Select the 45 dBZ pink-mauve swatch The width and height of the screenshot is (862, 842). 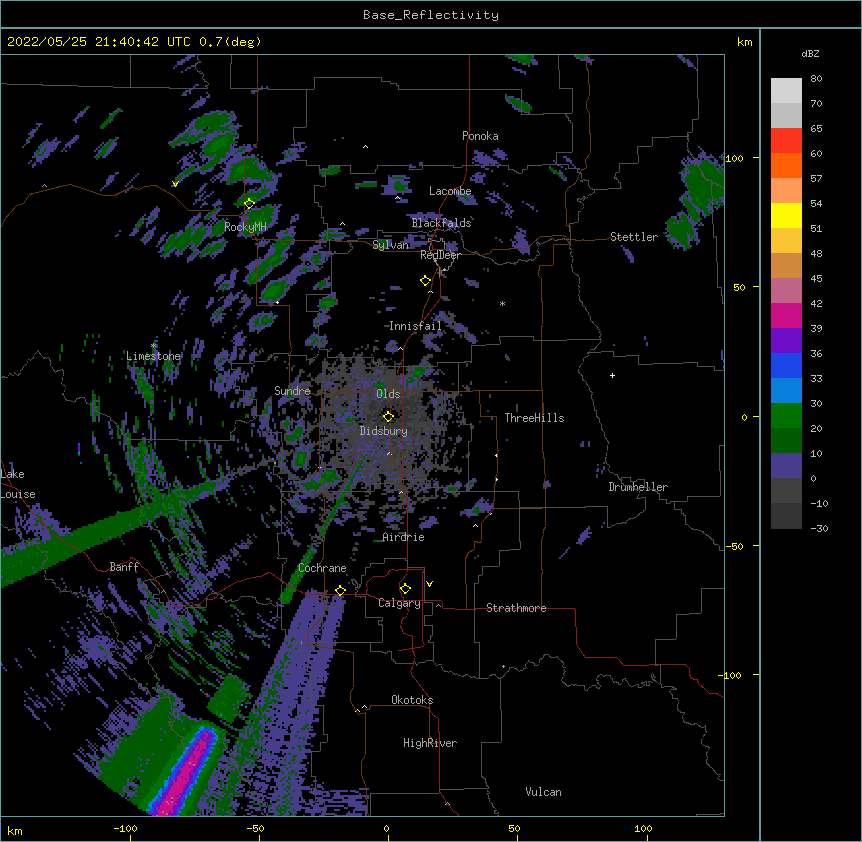[x=786, y=291]
